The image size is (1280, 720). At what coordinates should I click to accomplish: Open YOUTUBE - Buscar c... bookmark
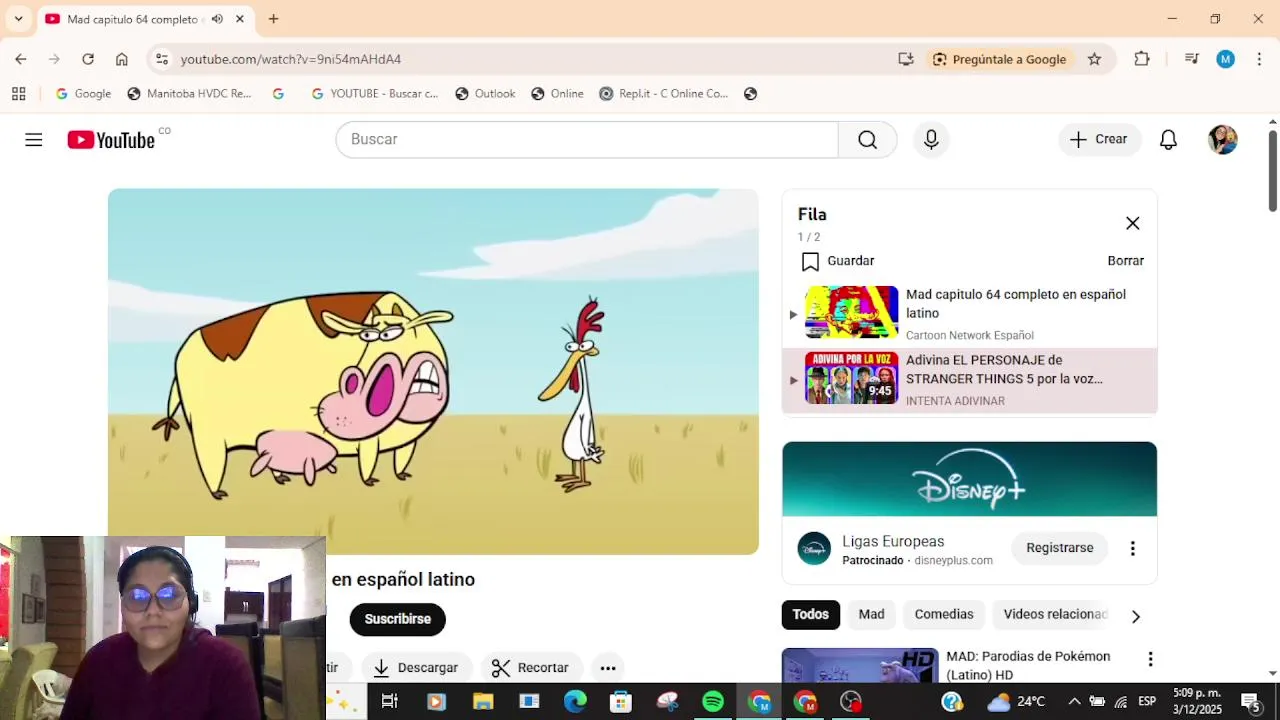click(x=374, y=94)
